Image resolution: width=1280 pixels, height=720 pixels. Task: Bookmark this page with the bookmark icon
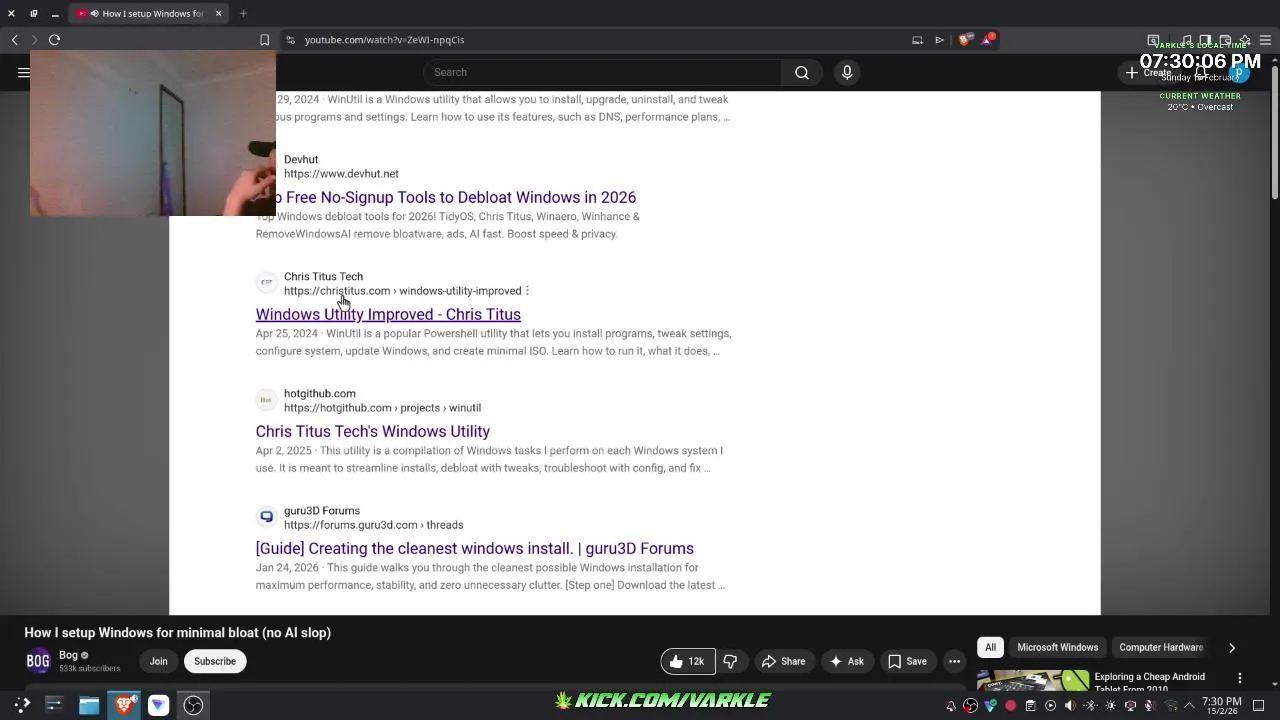tap(264, 40)
